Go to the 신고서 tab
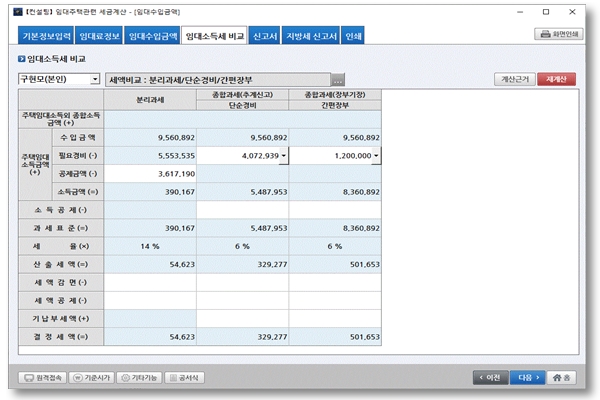600x400 pixels. point(264,36)
